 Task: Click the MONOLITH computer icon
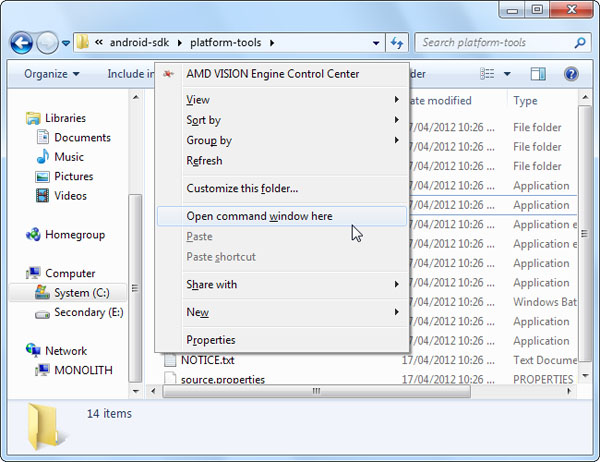coord(42,370)
